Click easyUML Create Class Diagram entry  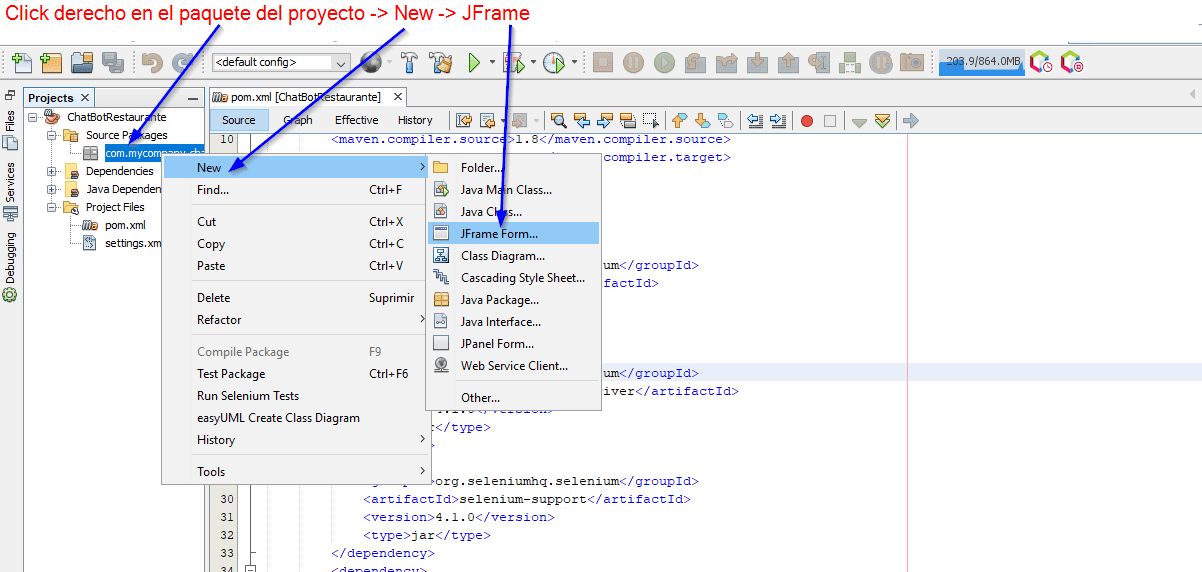pos(296,418)
